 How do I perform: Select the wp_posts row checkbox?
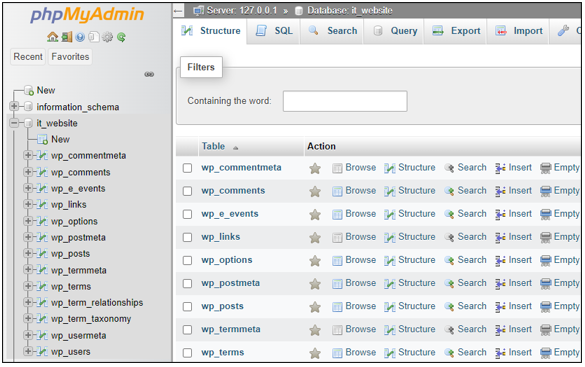pos(187,307)
